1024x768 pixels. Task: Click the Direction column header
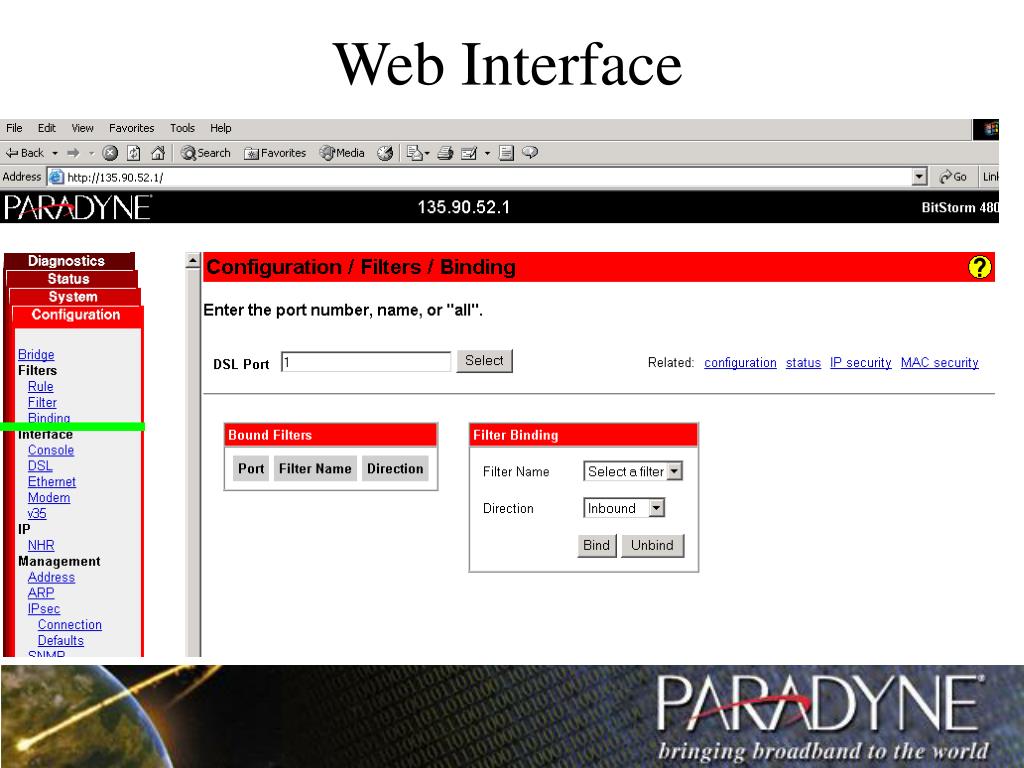tap(395, 468)
